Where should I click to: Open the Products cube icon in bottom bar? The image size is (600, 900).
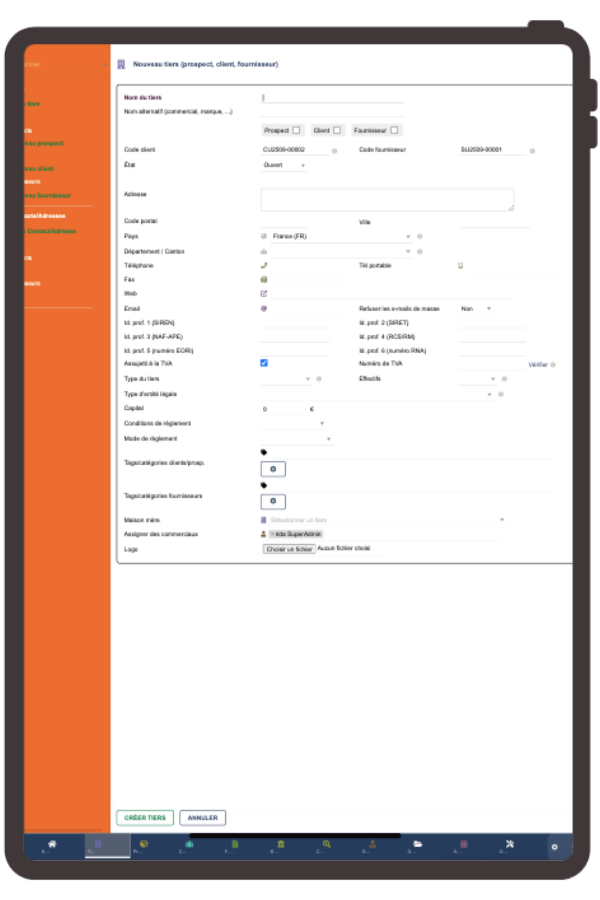click(144, 844)
